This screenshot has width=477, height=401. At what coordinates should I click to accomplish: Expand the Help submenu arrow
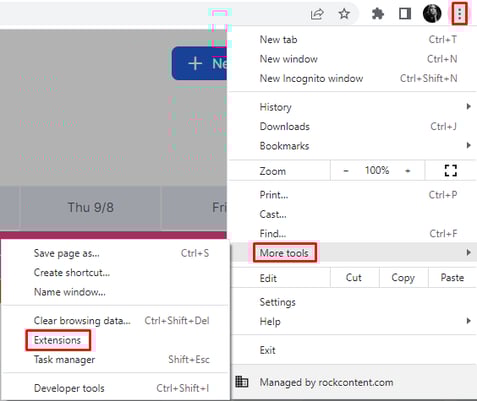point(469,321)
